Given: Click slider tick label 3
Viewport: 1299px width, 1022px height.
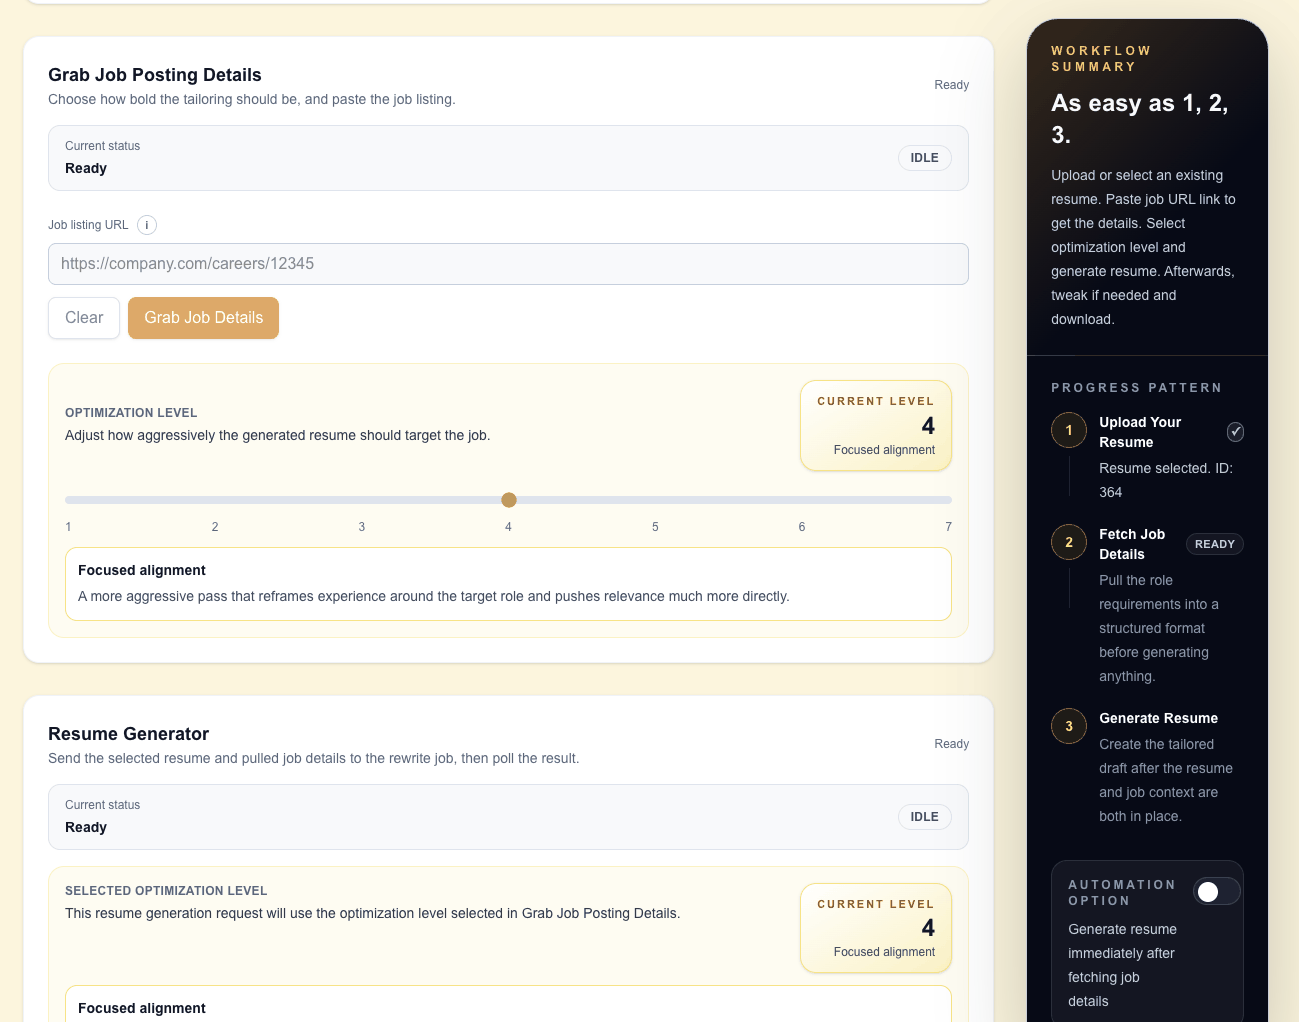Looking at the screenshot, I should coord(362,527).
